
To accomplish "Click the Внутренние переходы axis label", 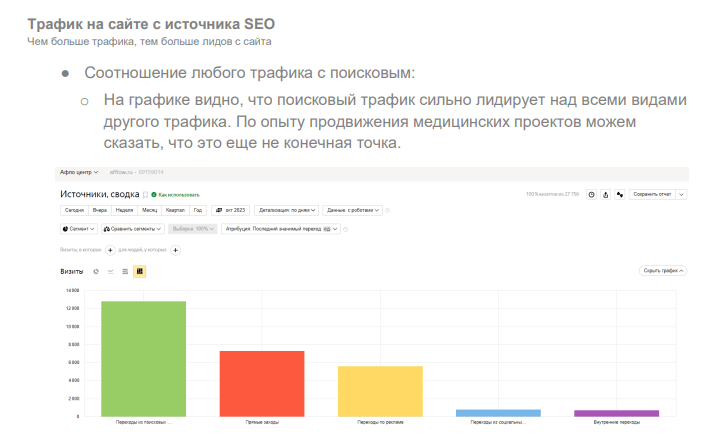I will coord(617,422).
